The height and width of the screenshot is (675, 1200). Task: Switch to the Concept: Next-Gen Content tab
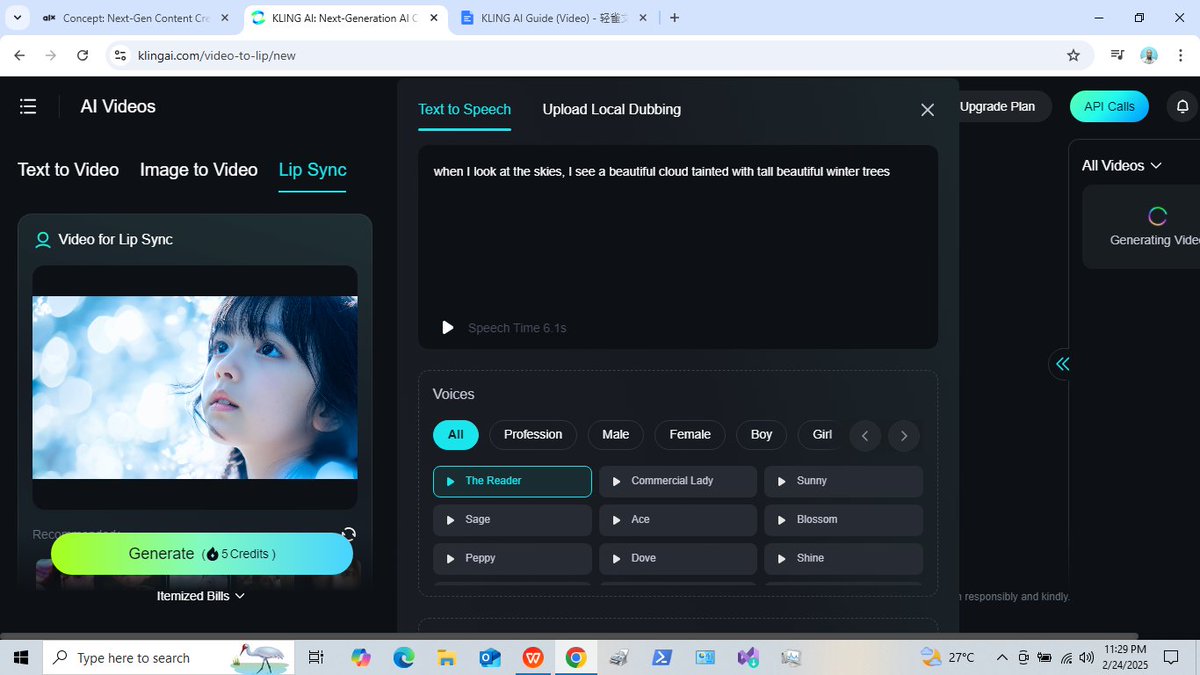[135, 18]
